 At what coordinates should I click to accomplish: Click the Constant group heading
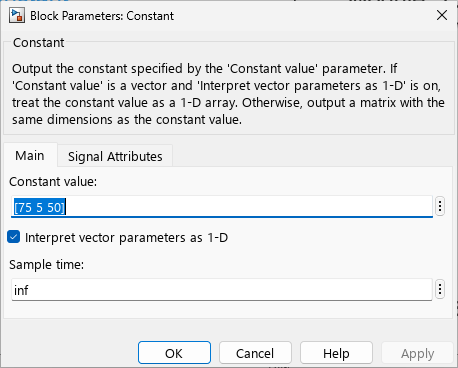coord(39,43)
